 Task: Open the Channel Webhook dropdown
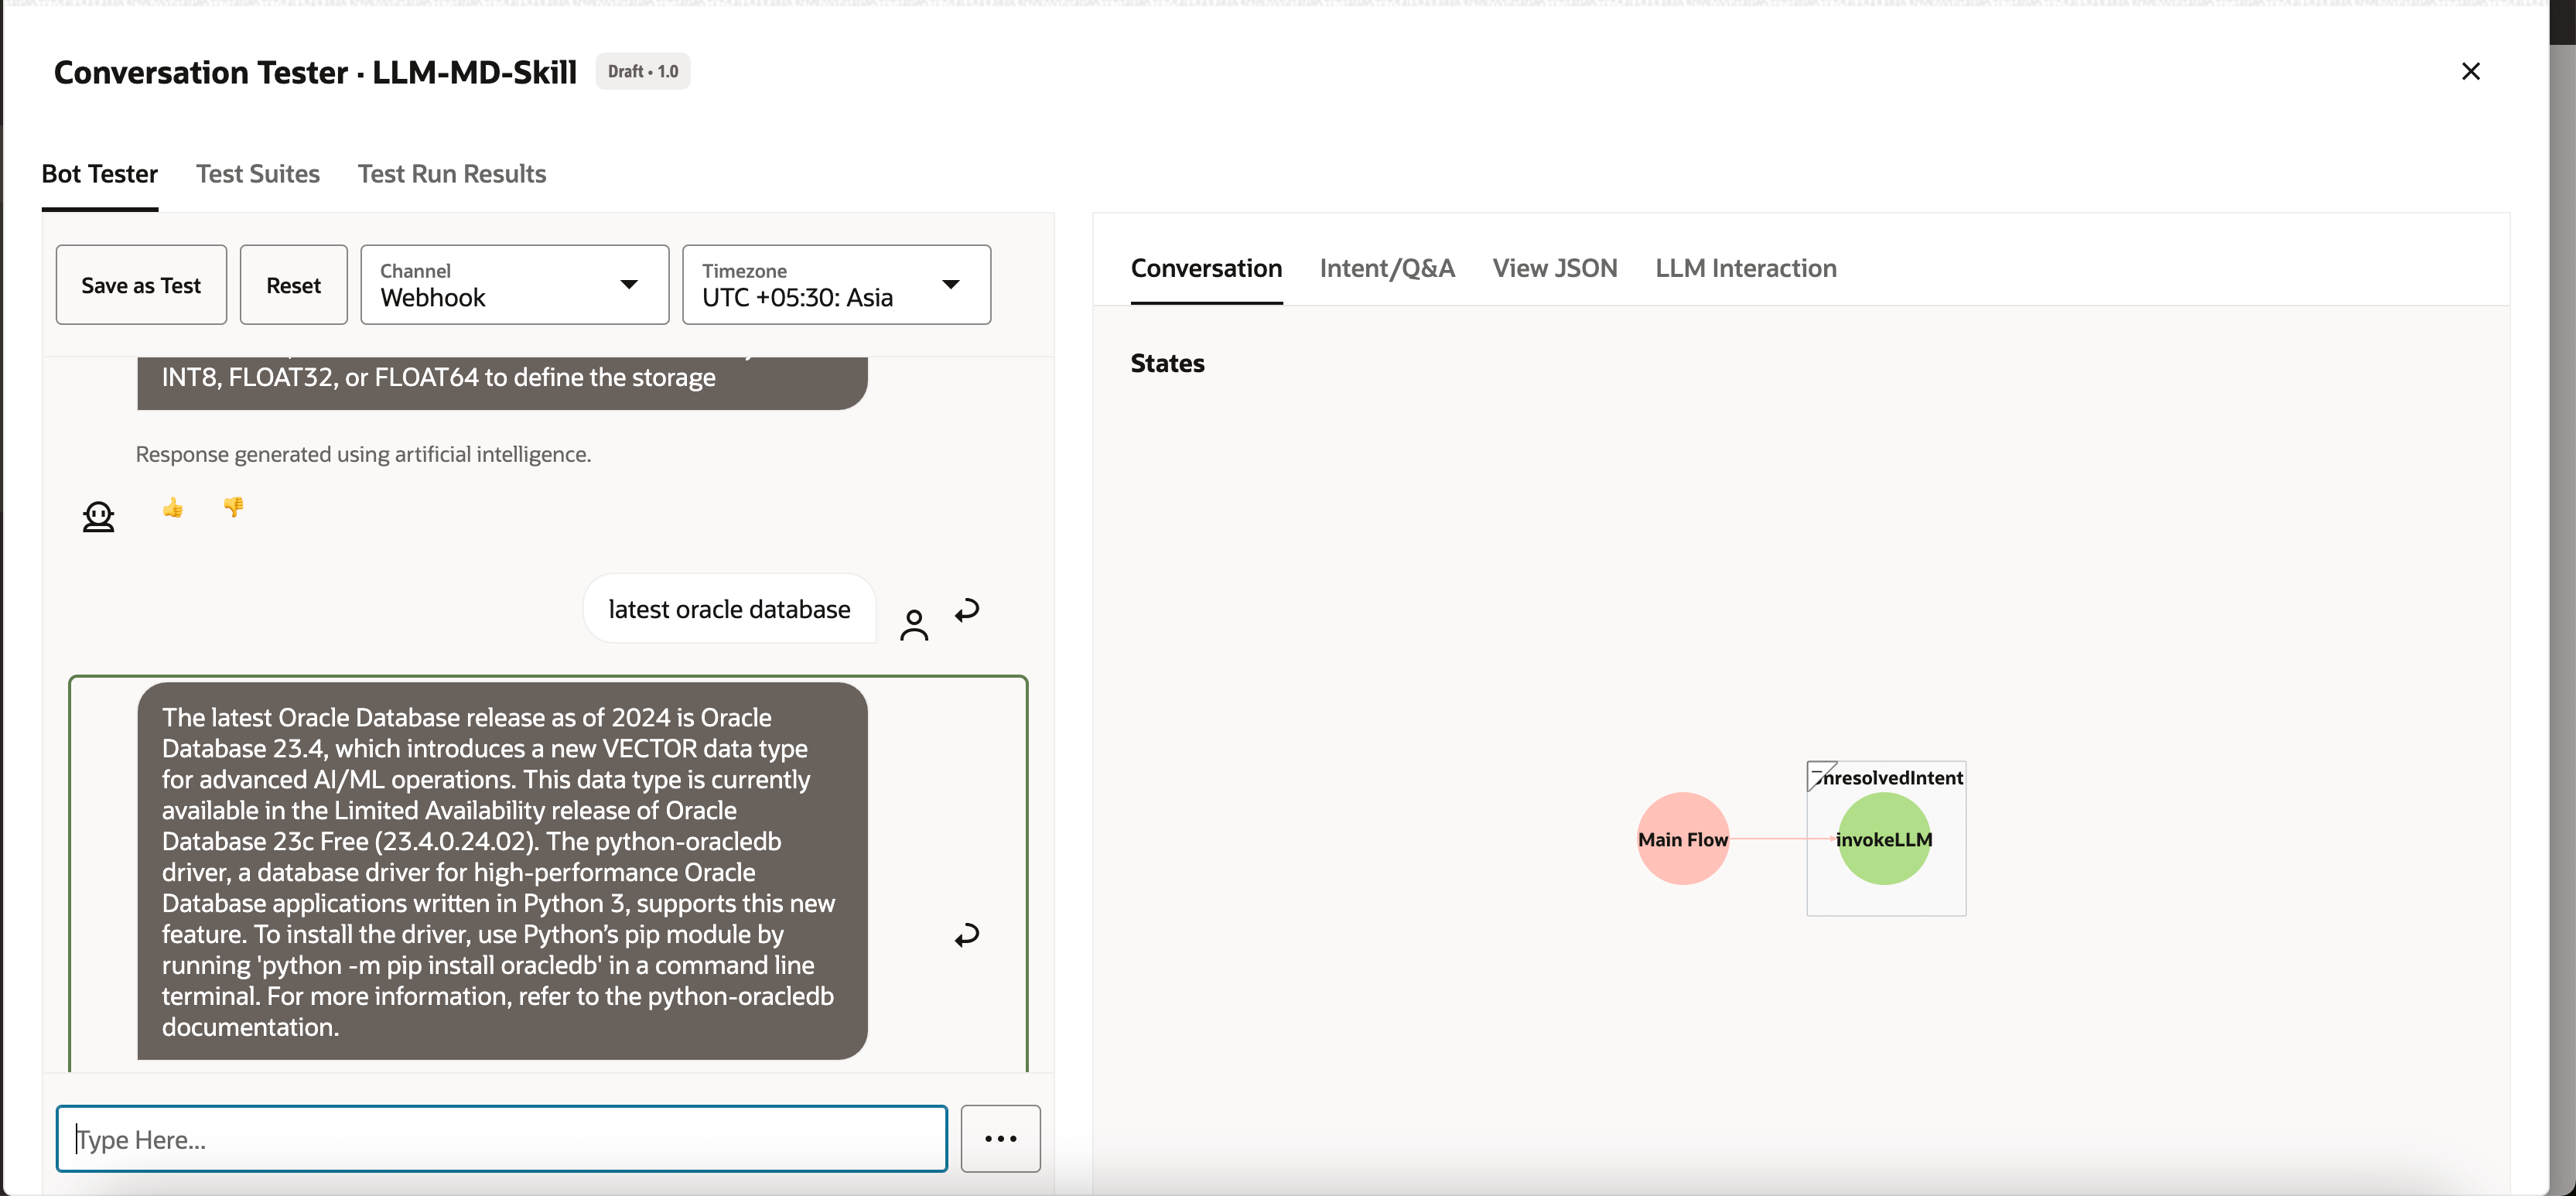[514, 285]
